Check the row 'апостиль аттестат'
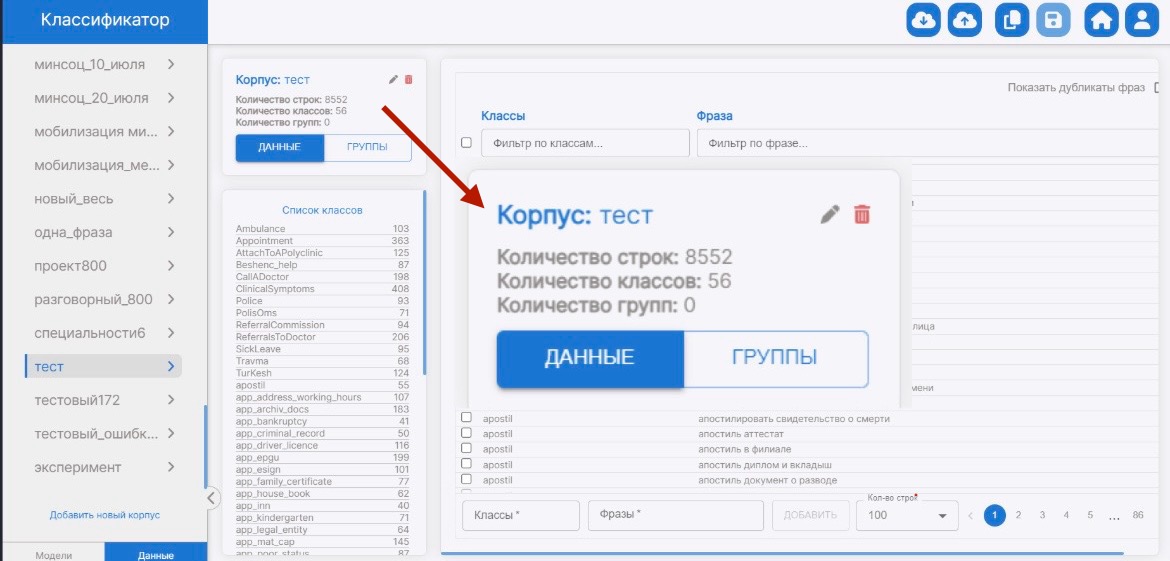 pyautogui.click(x=466, y=433)
